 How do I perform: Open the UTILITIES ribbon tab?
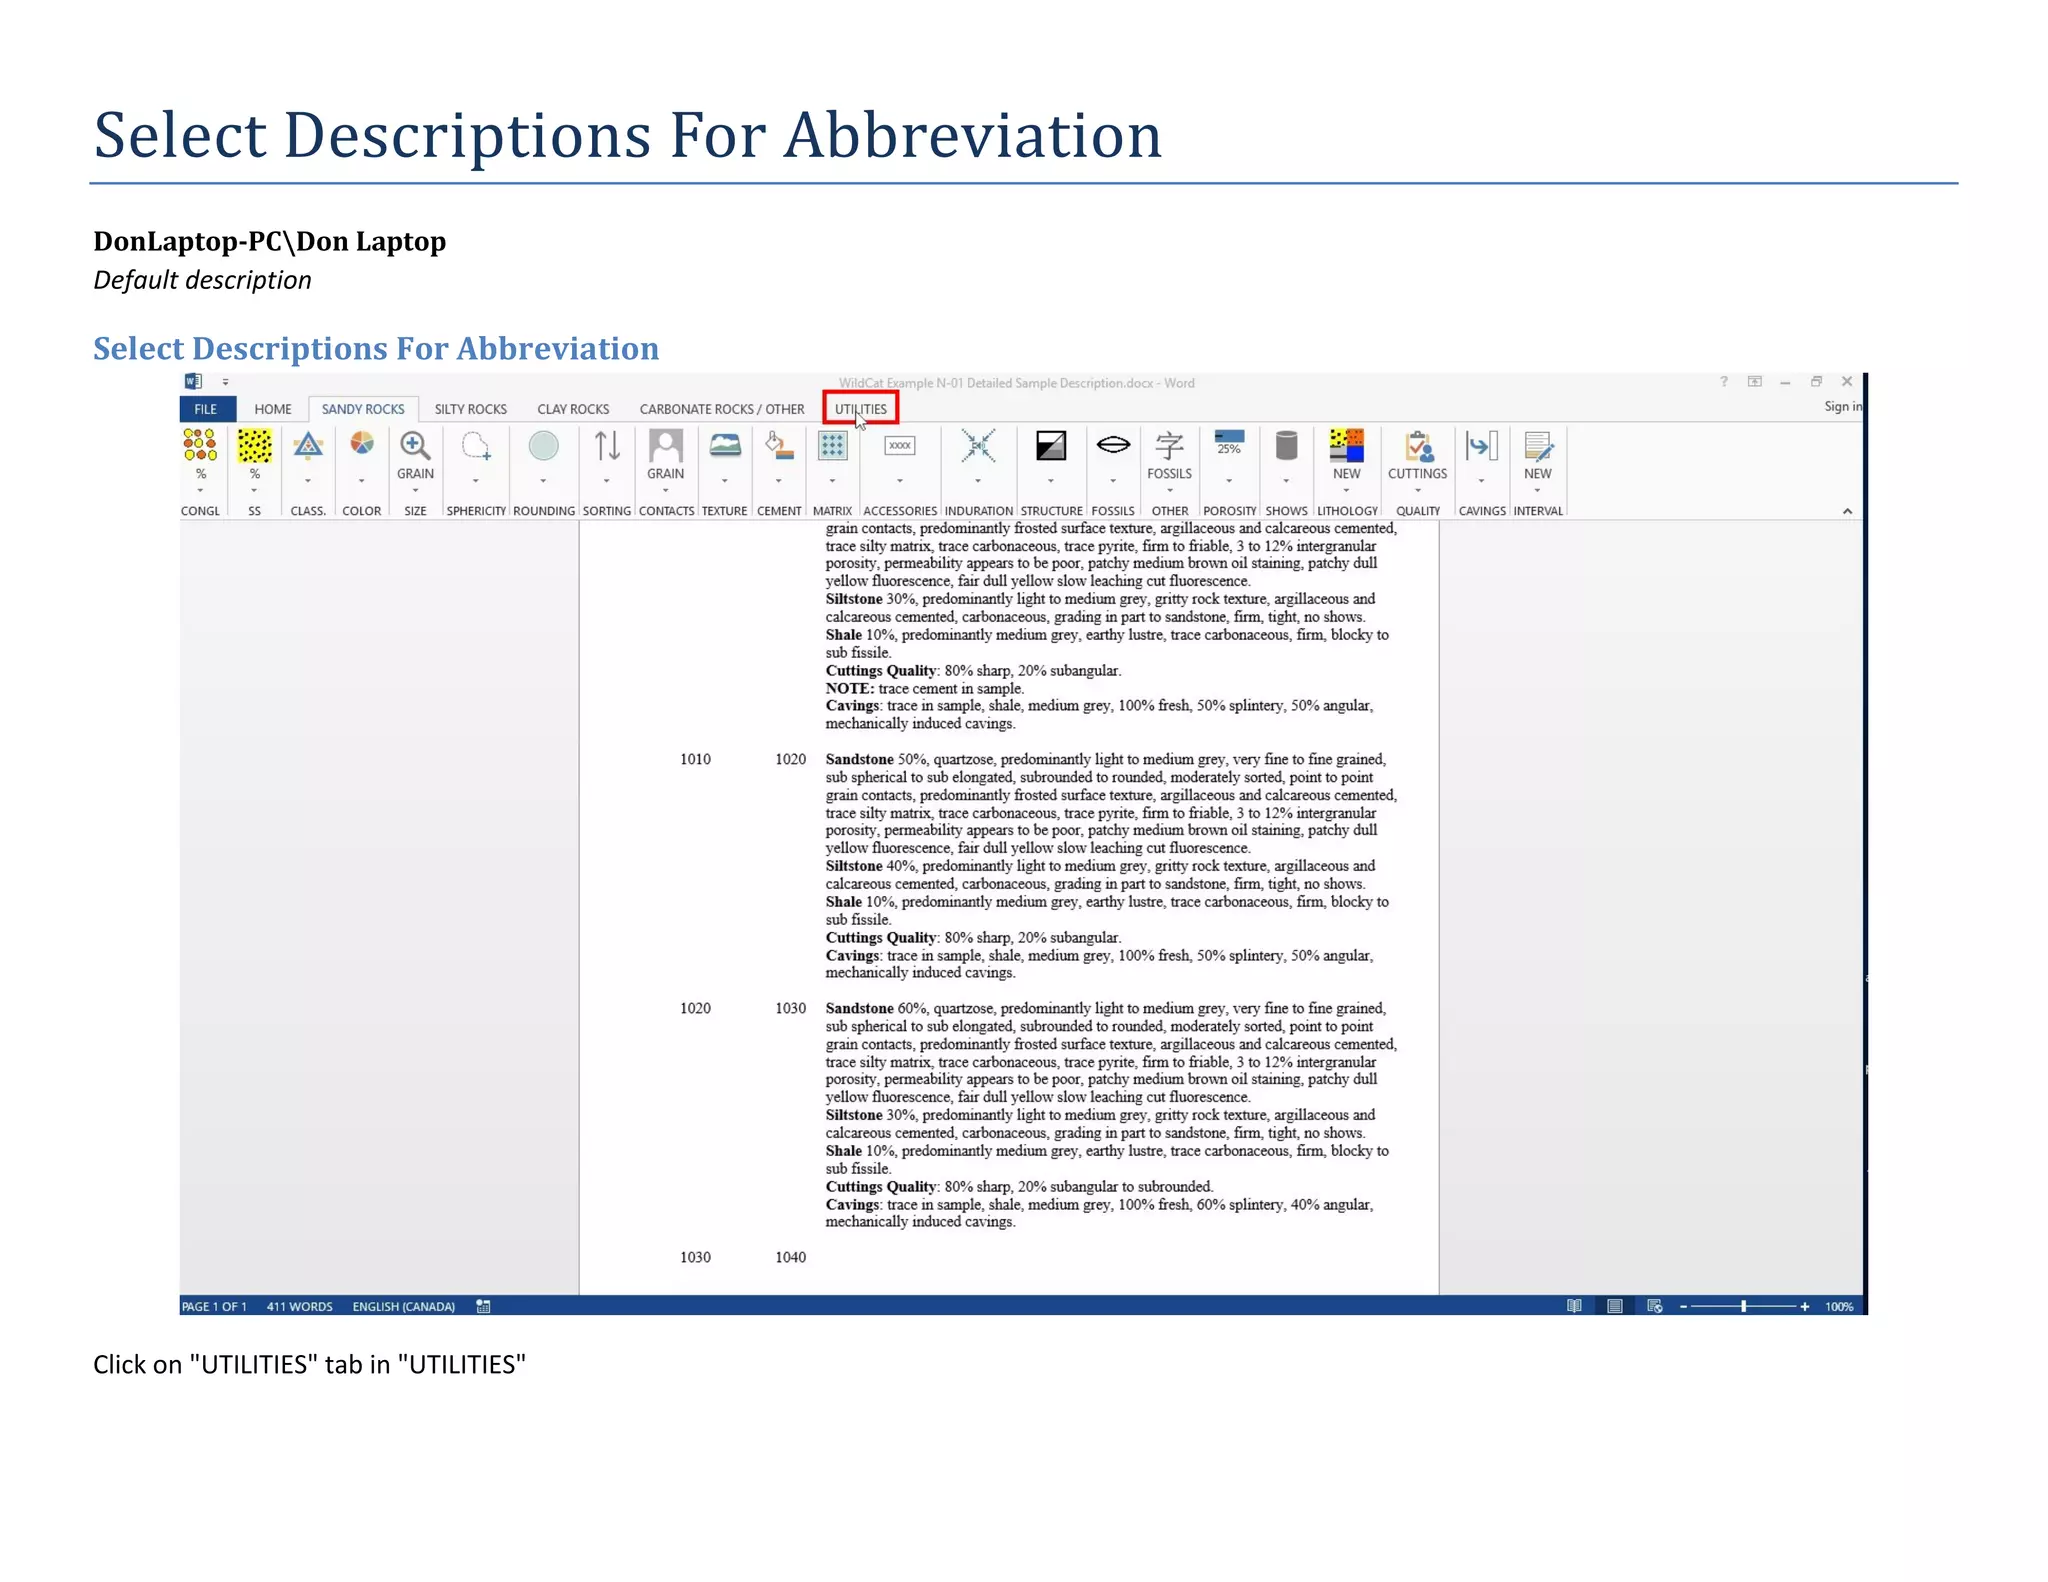pos(860,409)
